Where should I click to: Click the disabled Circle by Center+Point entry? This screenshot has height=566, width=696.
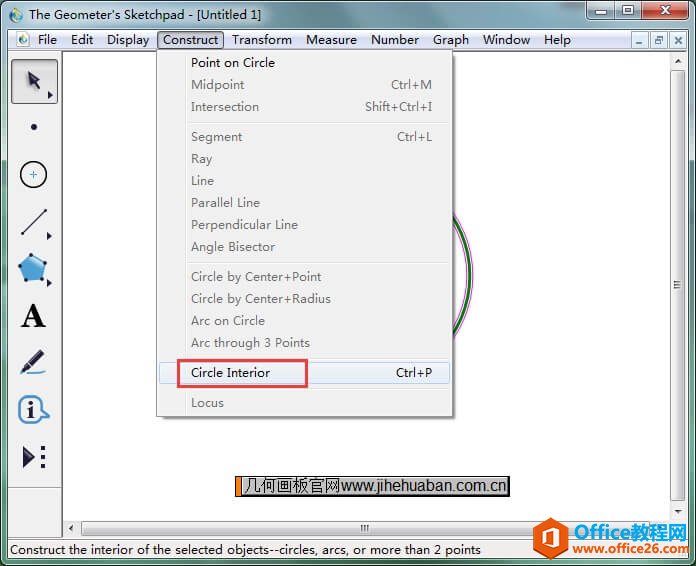click(304, 277)
